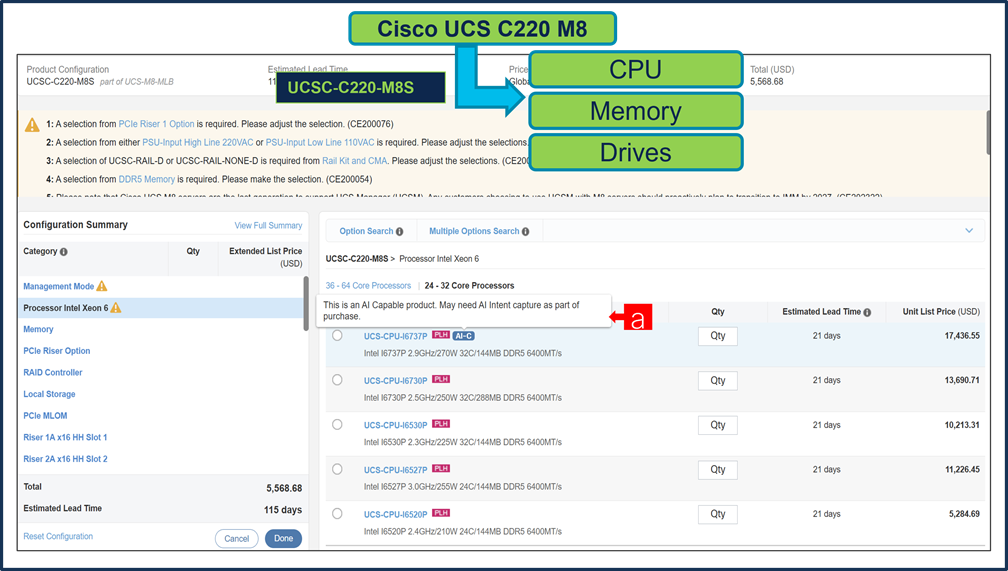Click the AI-C badge on UCS-CPU-I6737P
This screenshot has height=571, width=1008.
(464, 336)
